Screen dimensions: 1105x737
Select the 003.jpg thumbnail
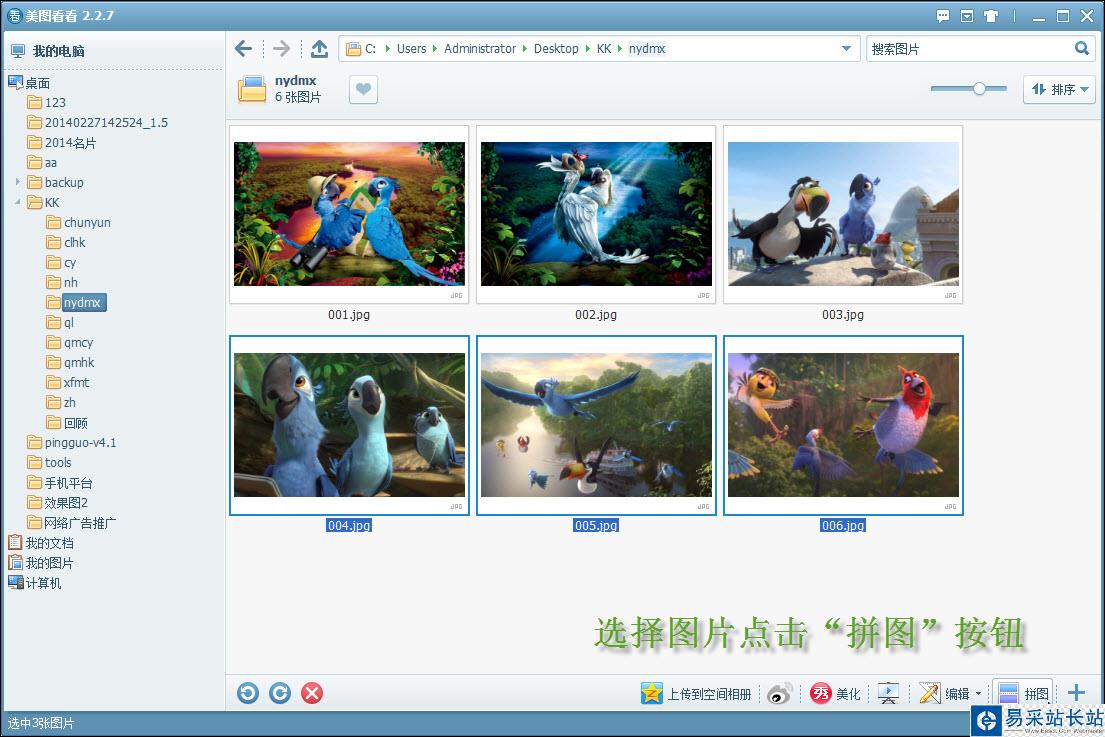pos(843,214)
